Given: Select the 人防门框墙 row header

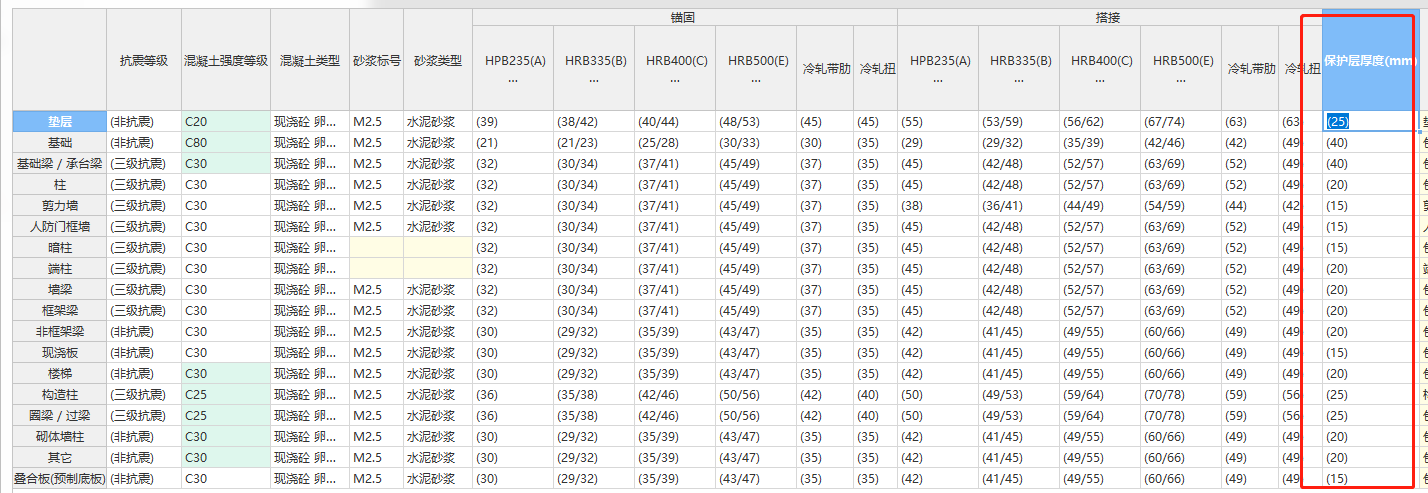Looking at the screenshot, I should click(59, 226).
